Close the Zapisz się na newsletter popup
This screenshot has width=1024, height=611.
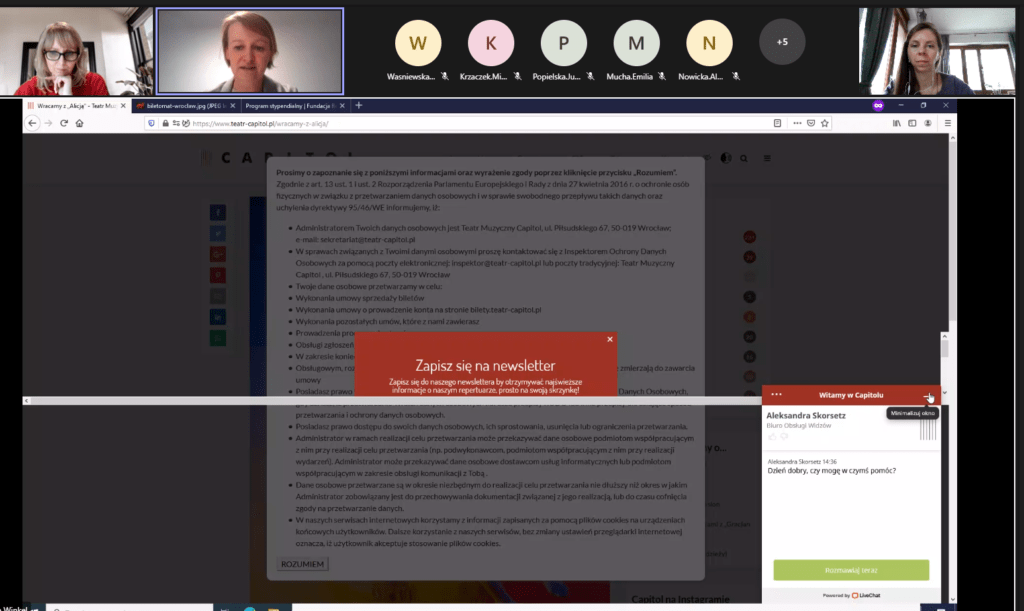610,339
